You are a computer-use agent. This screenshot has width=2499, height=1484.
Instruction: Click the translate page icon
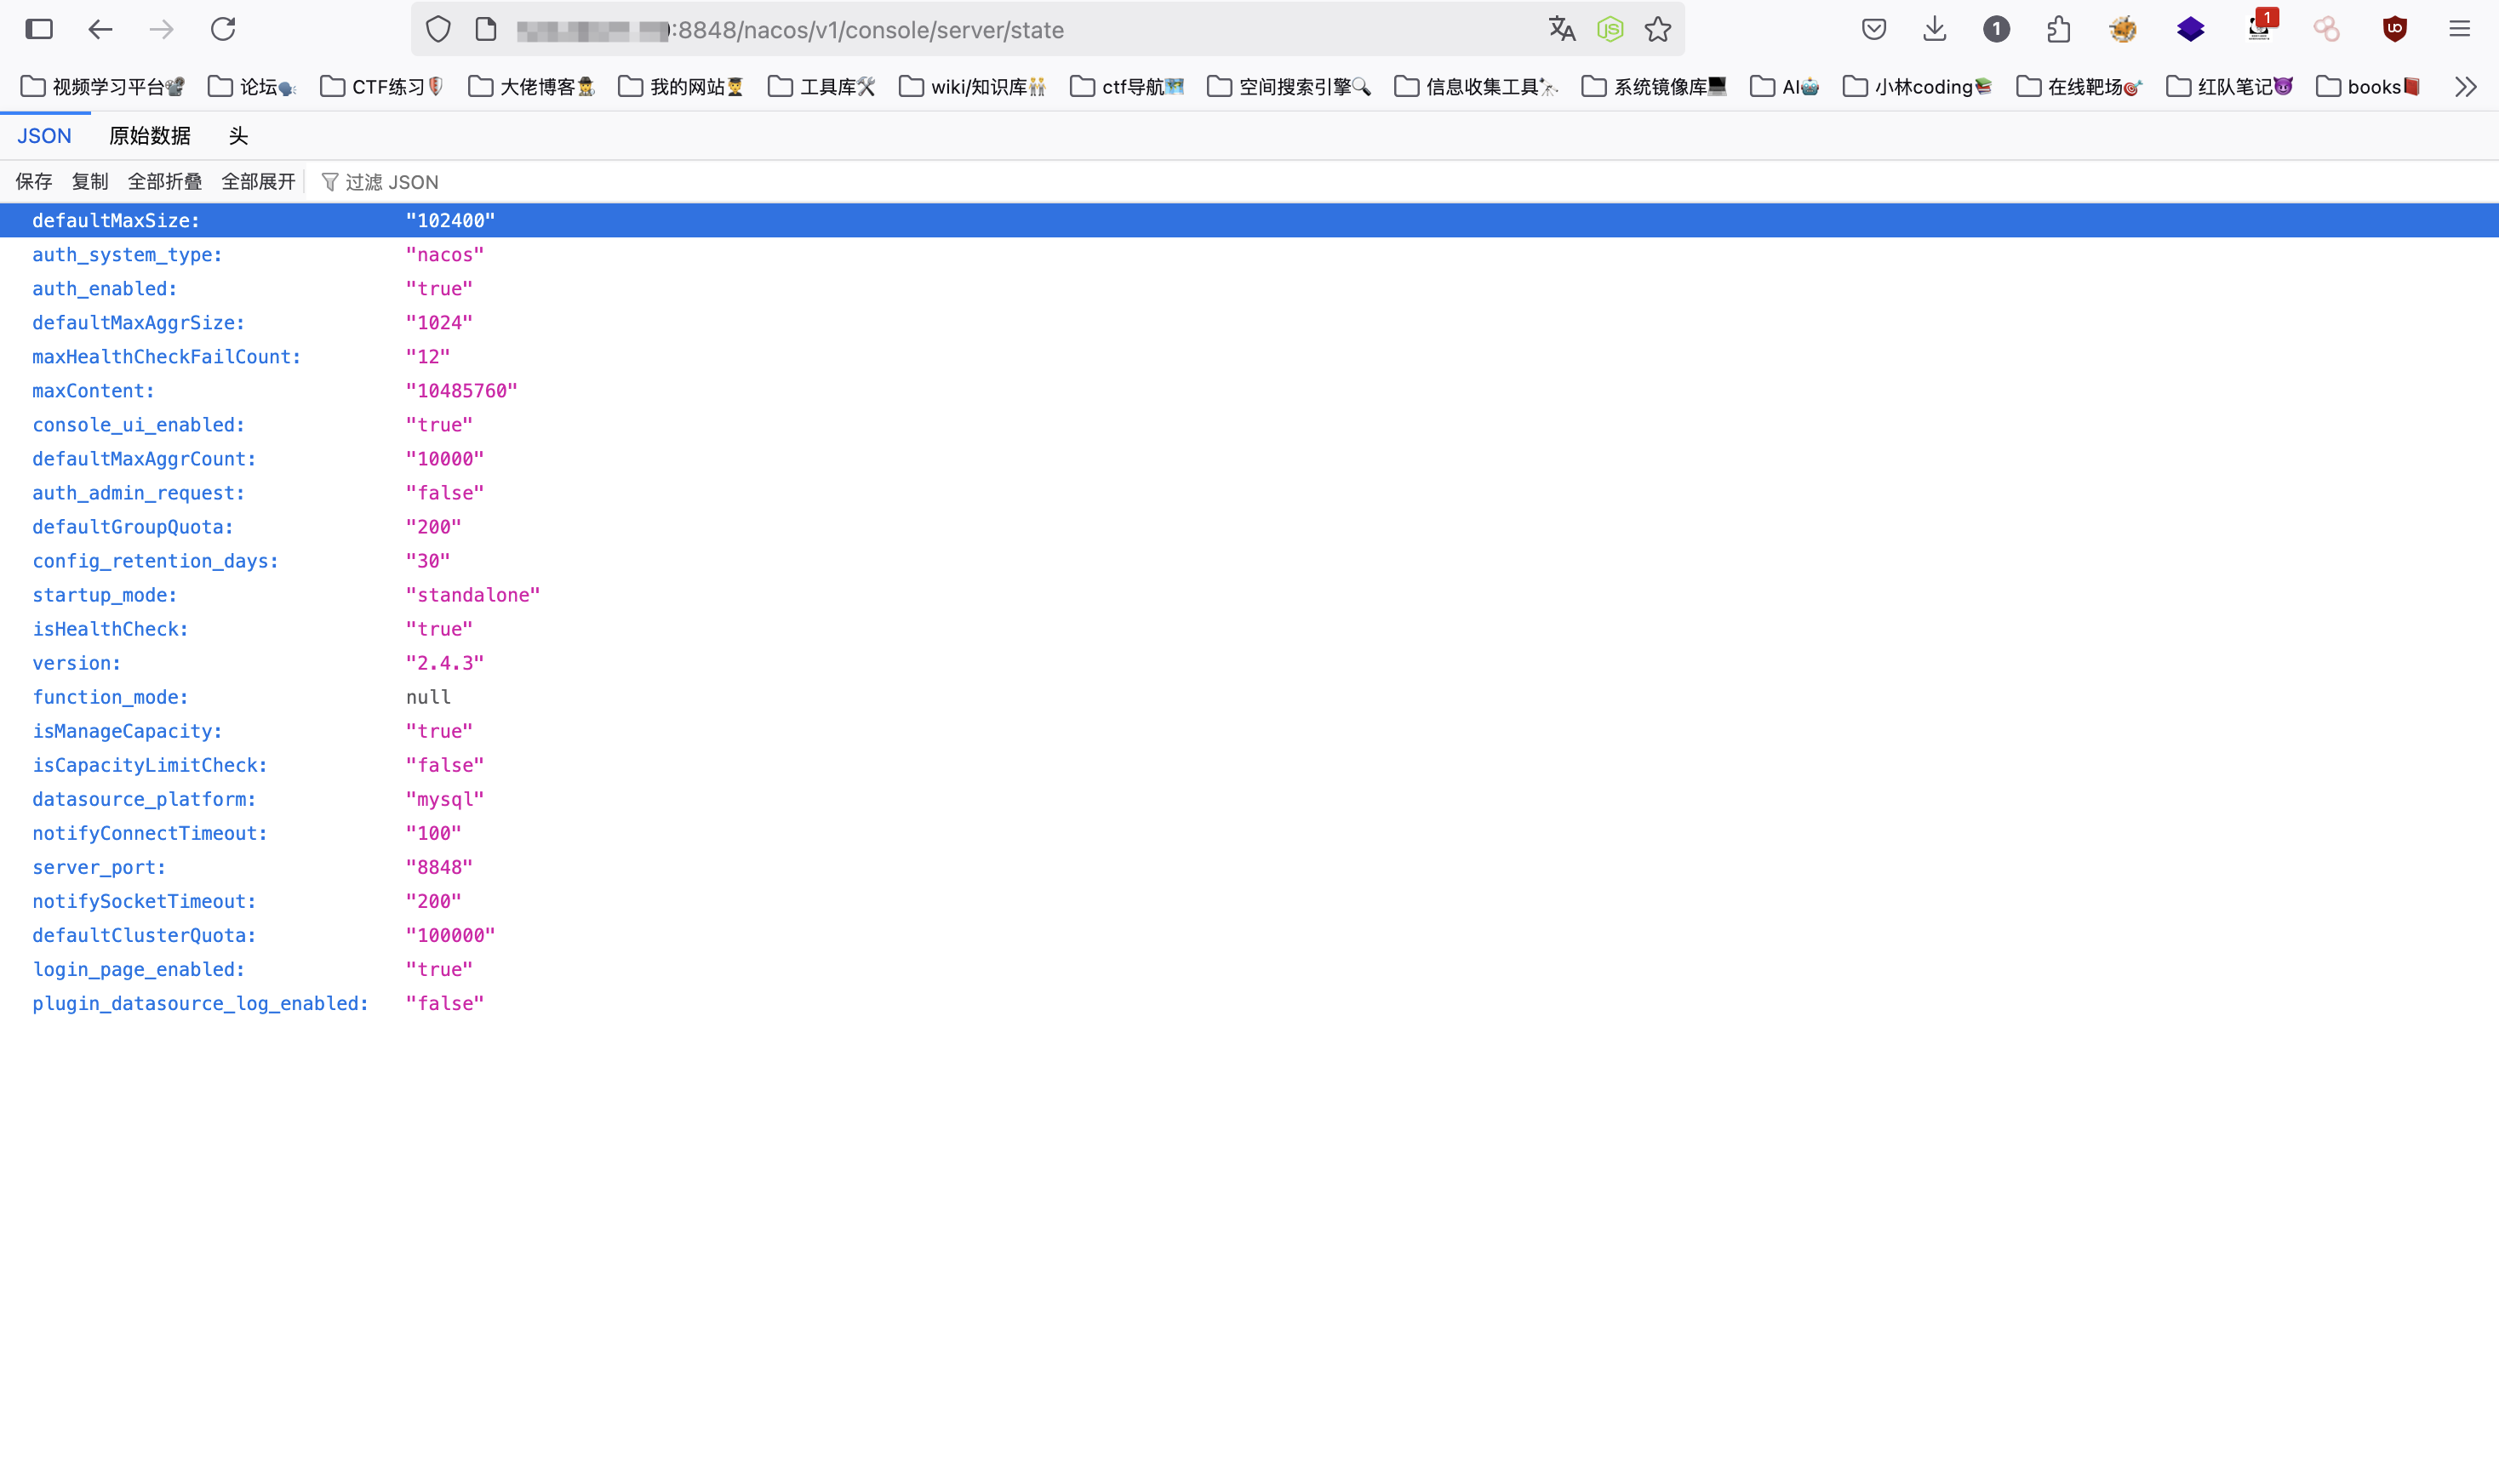pos(1561,29)
